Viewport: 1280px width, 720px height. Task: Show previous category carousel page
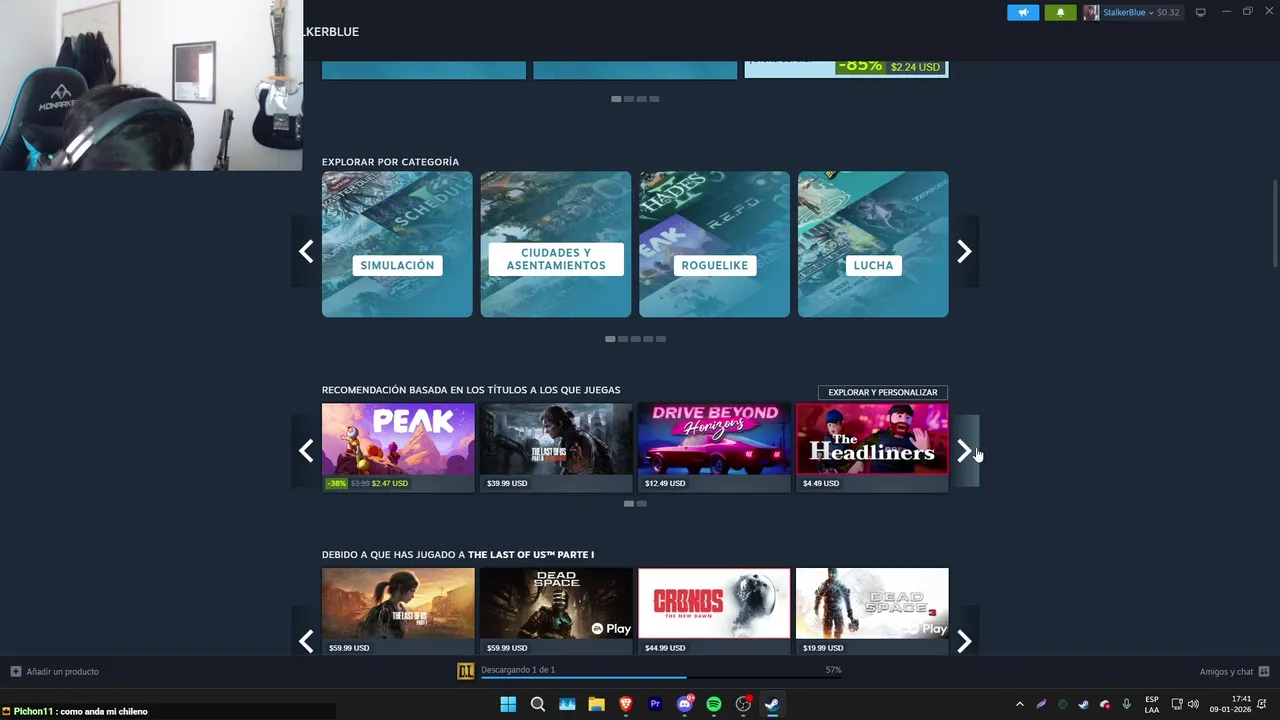pos(306,251)
